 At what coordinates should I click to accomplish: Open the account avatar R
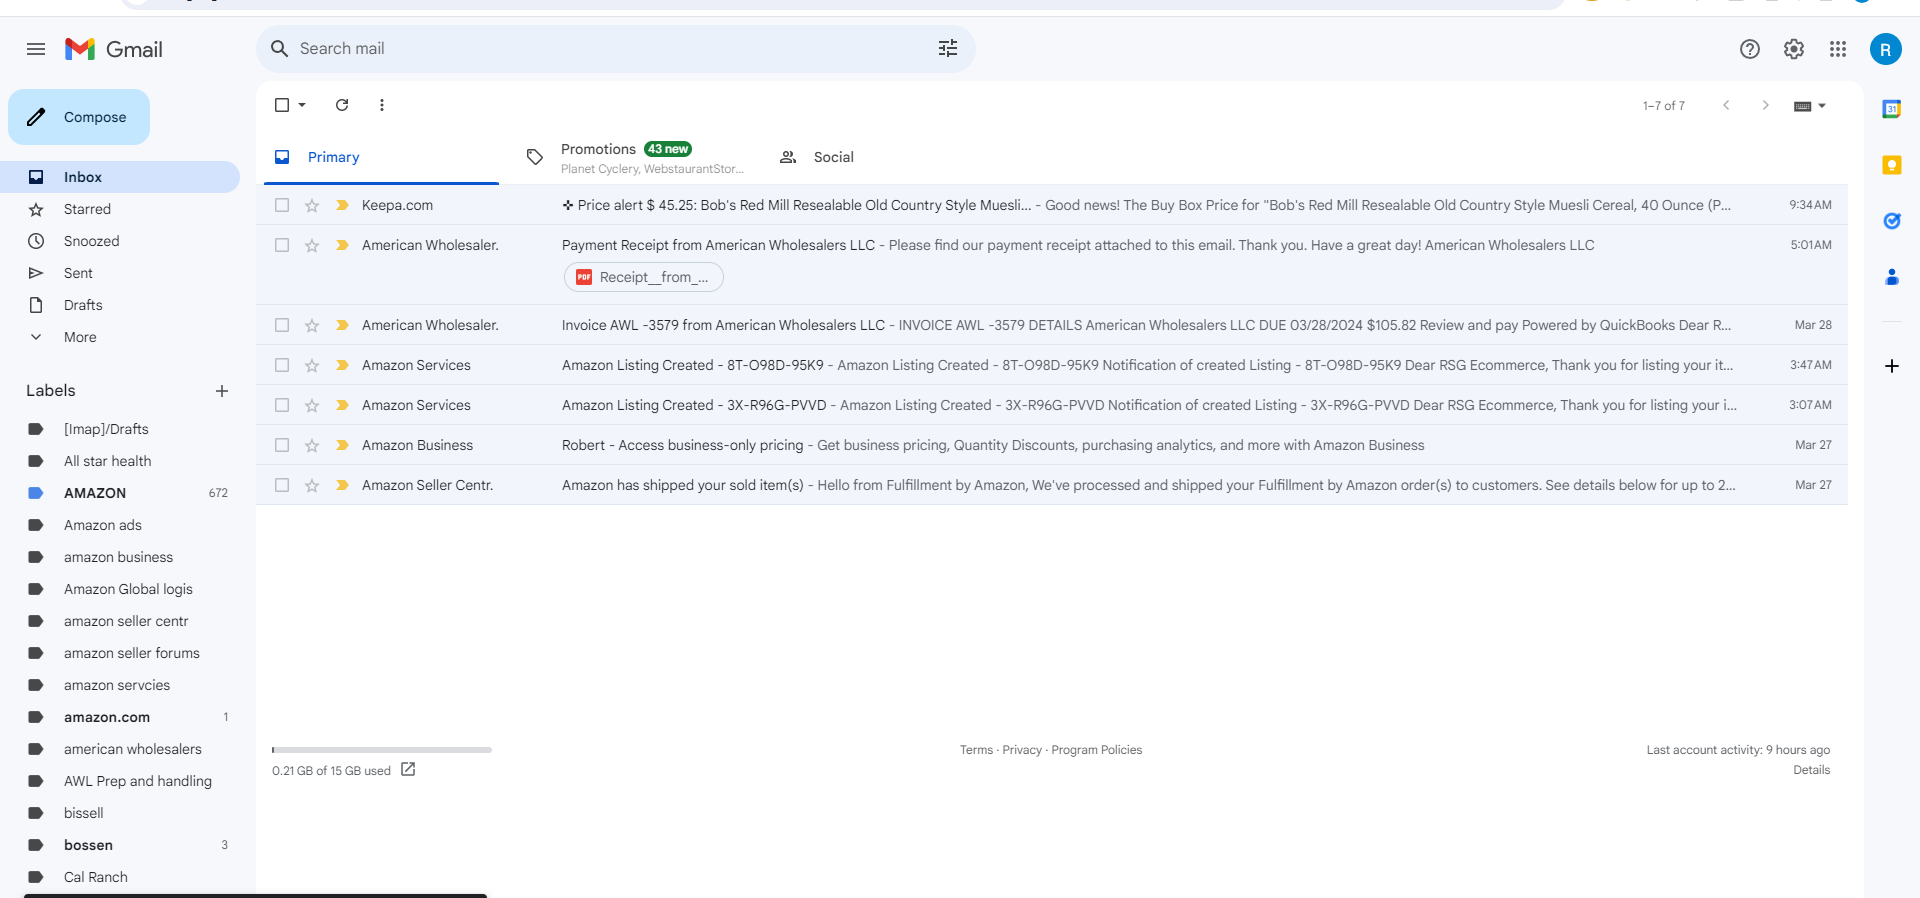[x=1886, y=49]
